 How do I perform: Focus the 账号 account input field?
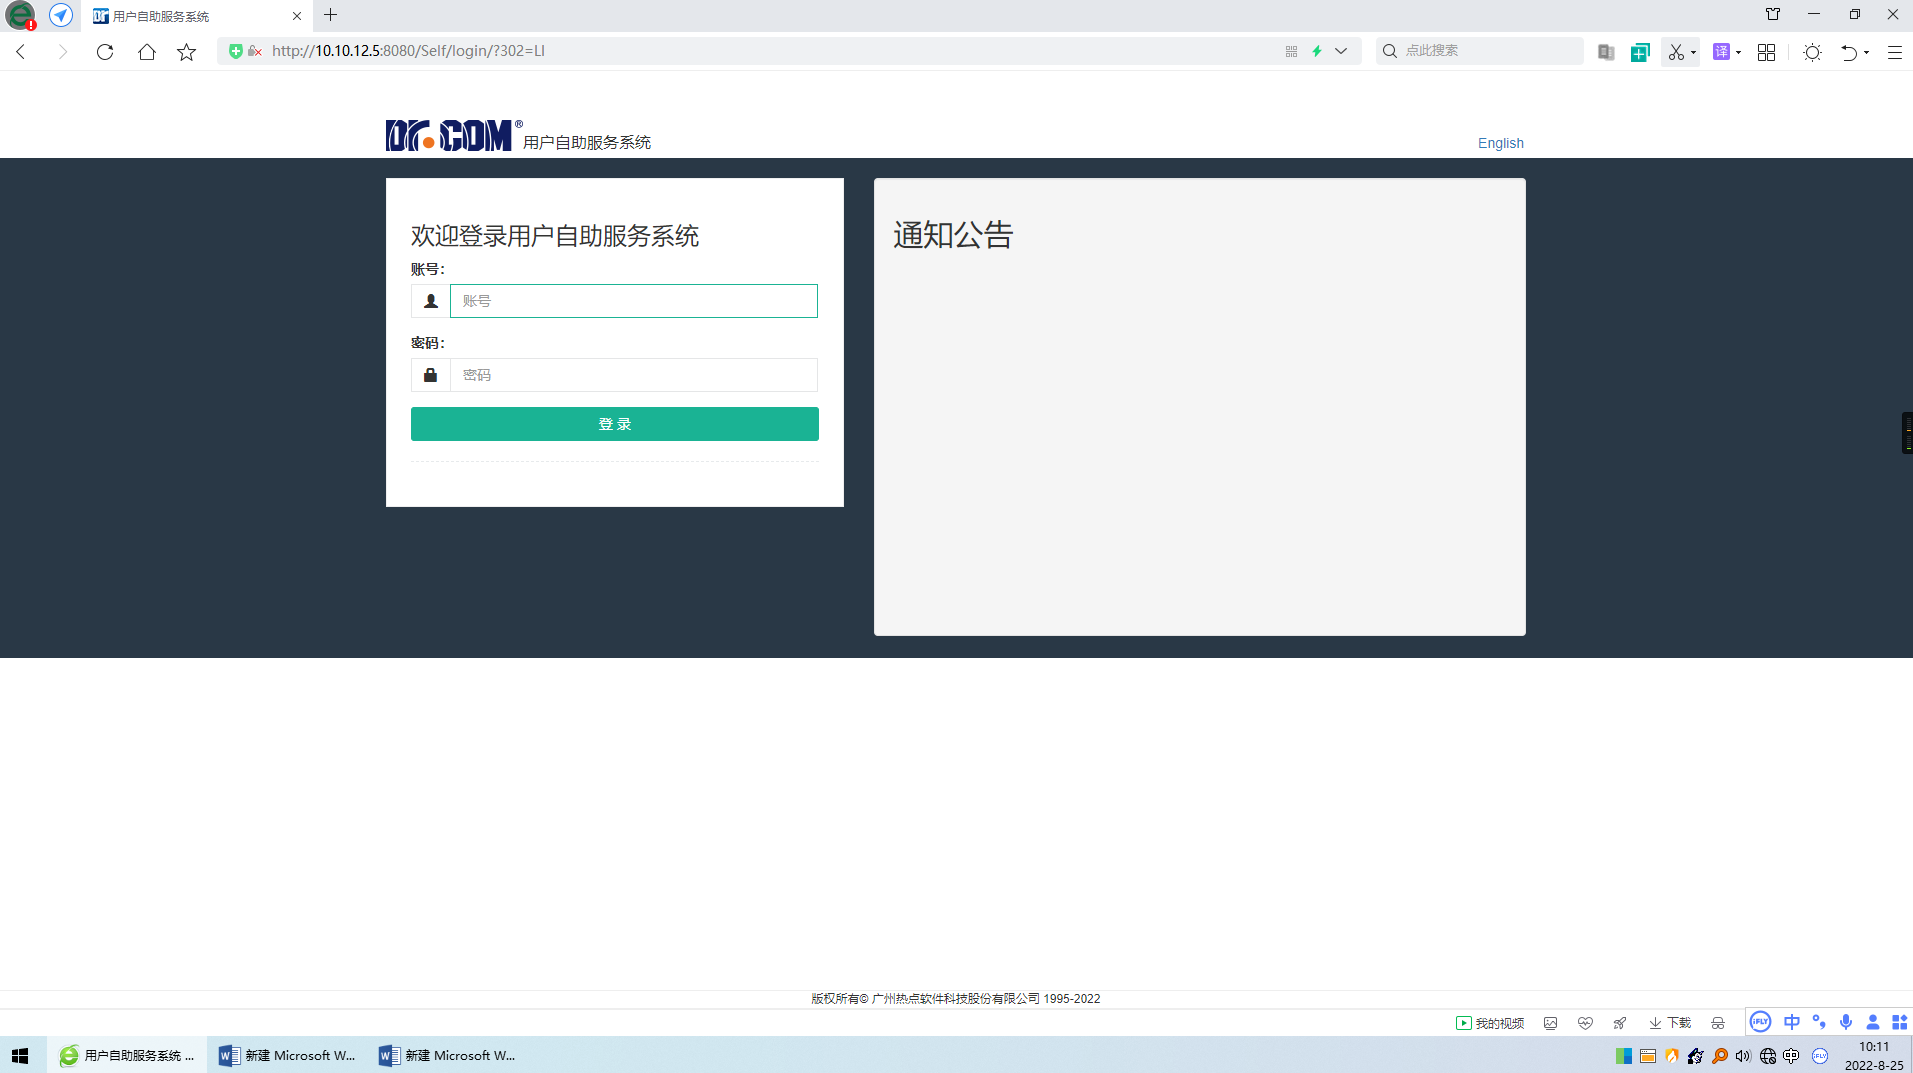point(633,301)
